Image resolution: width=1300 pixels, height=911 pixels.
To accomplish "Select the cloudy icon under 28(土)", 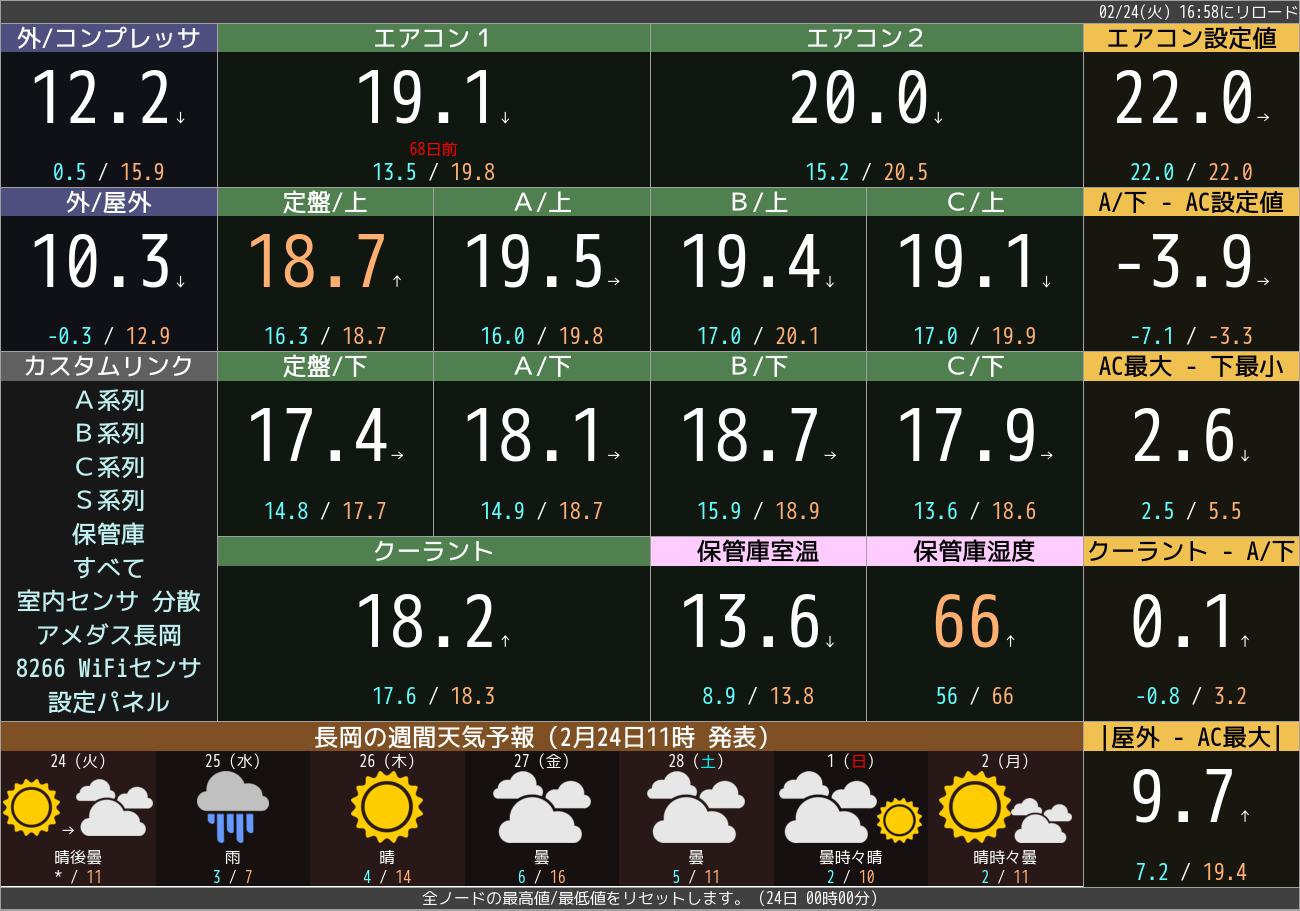I will (x=695, y=810).
